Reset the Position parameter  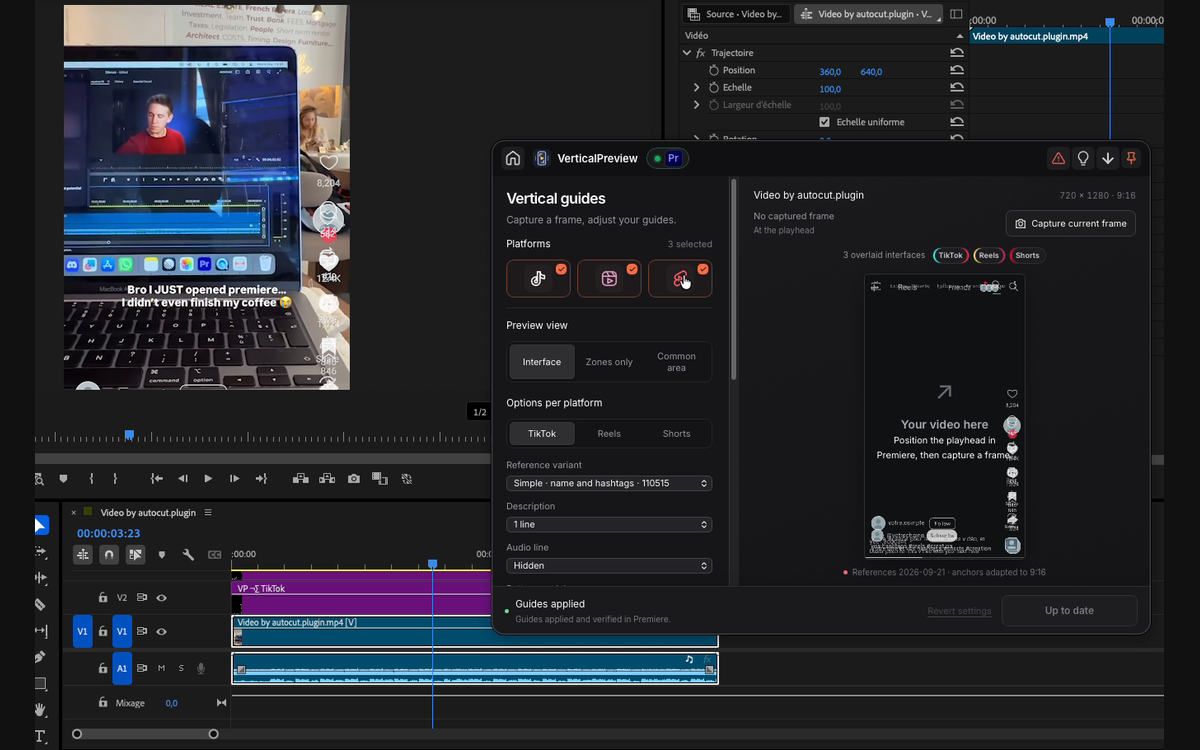(957, 71)
